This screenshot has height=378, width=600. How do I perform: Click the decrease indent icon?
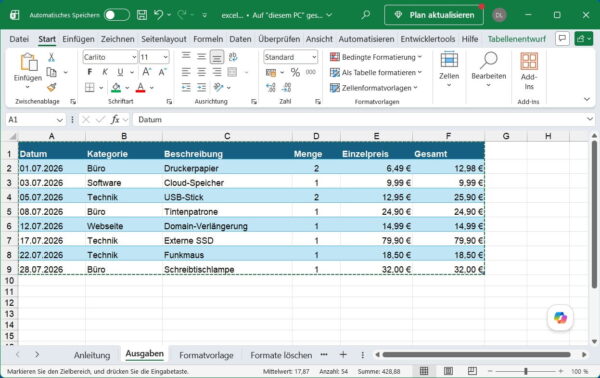(x=186, y=88)
